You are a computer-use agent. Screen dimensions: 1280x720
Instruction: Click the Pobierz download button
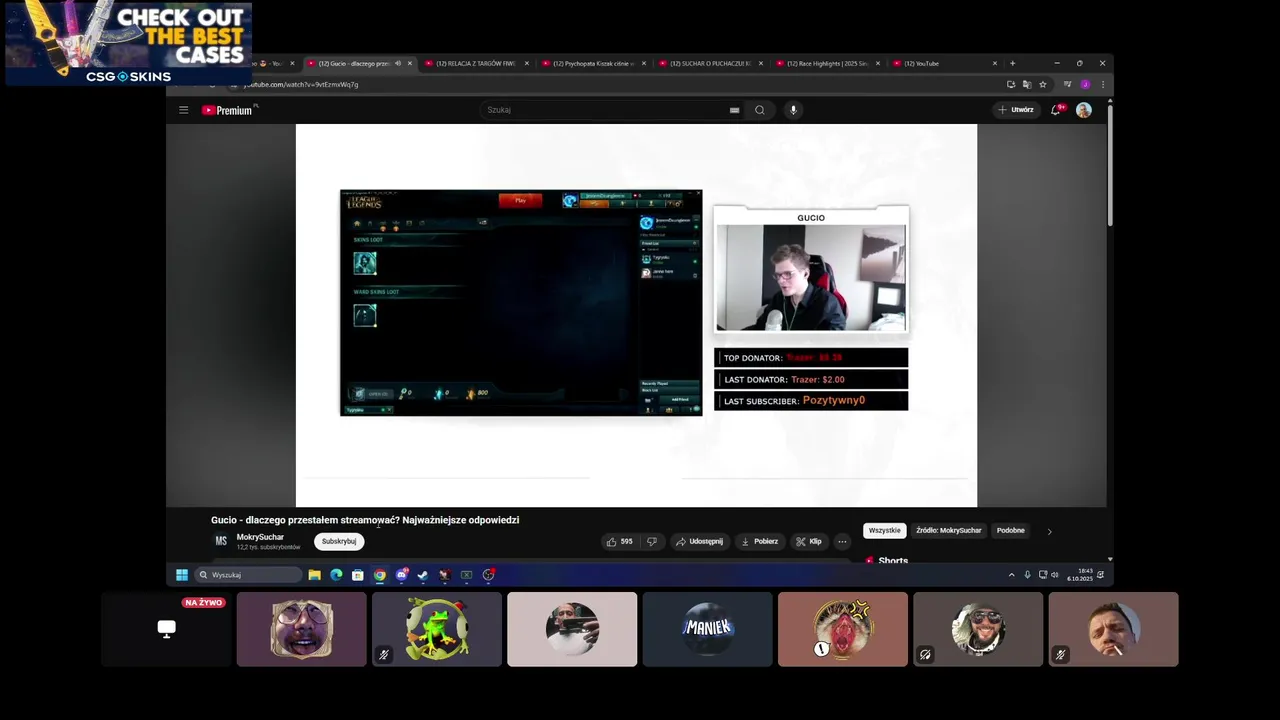(x=758, y=541)
